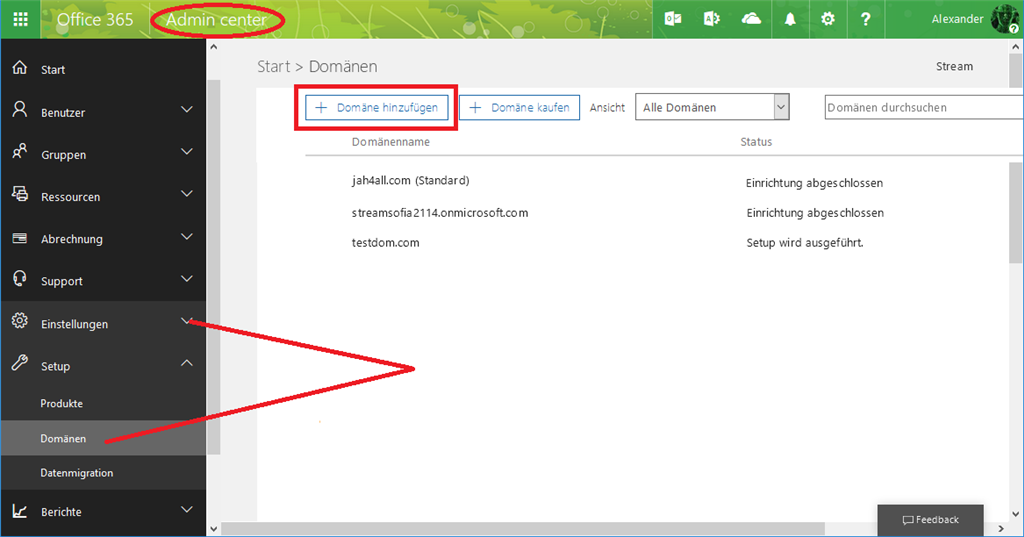The height and width of the screenshot is (537, 1024).
Task: Click the Berichte chart icon
Action: click(x=20, y=511)
